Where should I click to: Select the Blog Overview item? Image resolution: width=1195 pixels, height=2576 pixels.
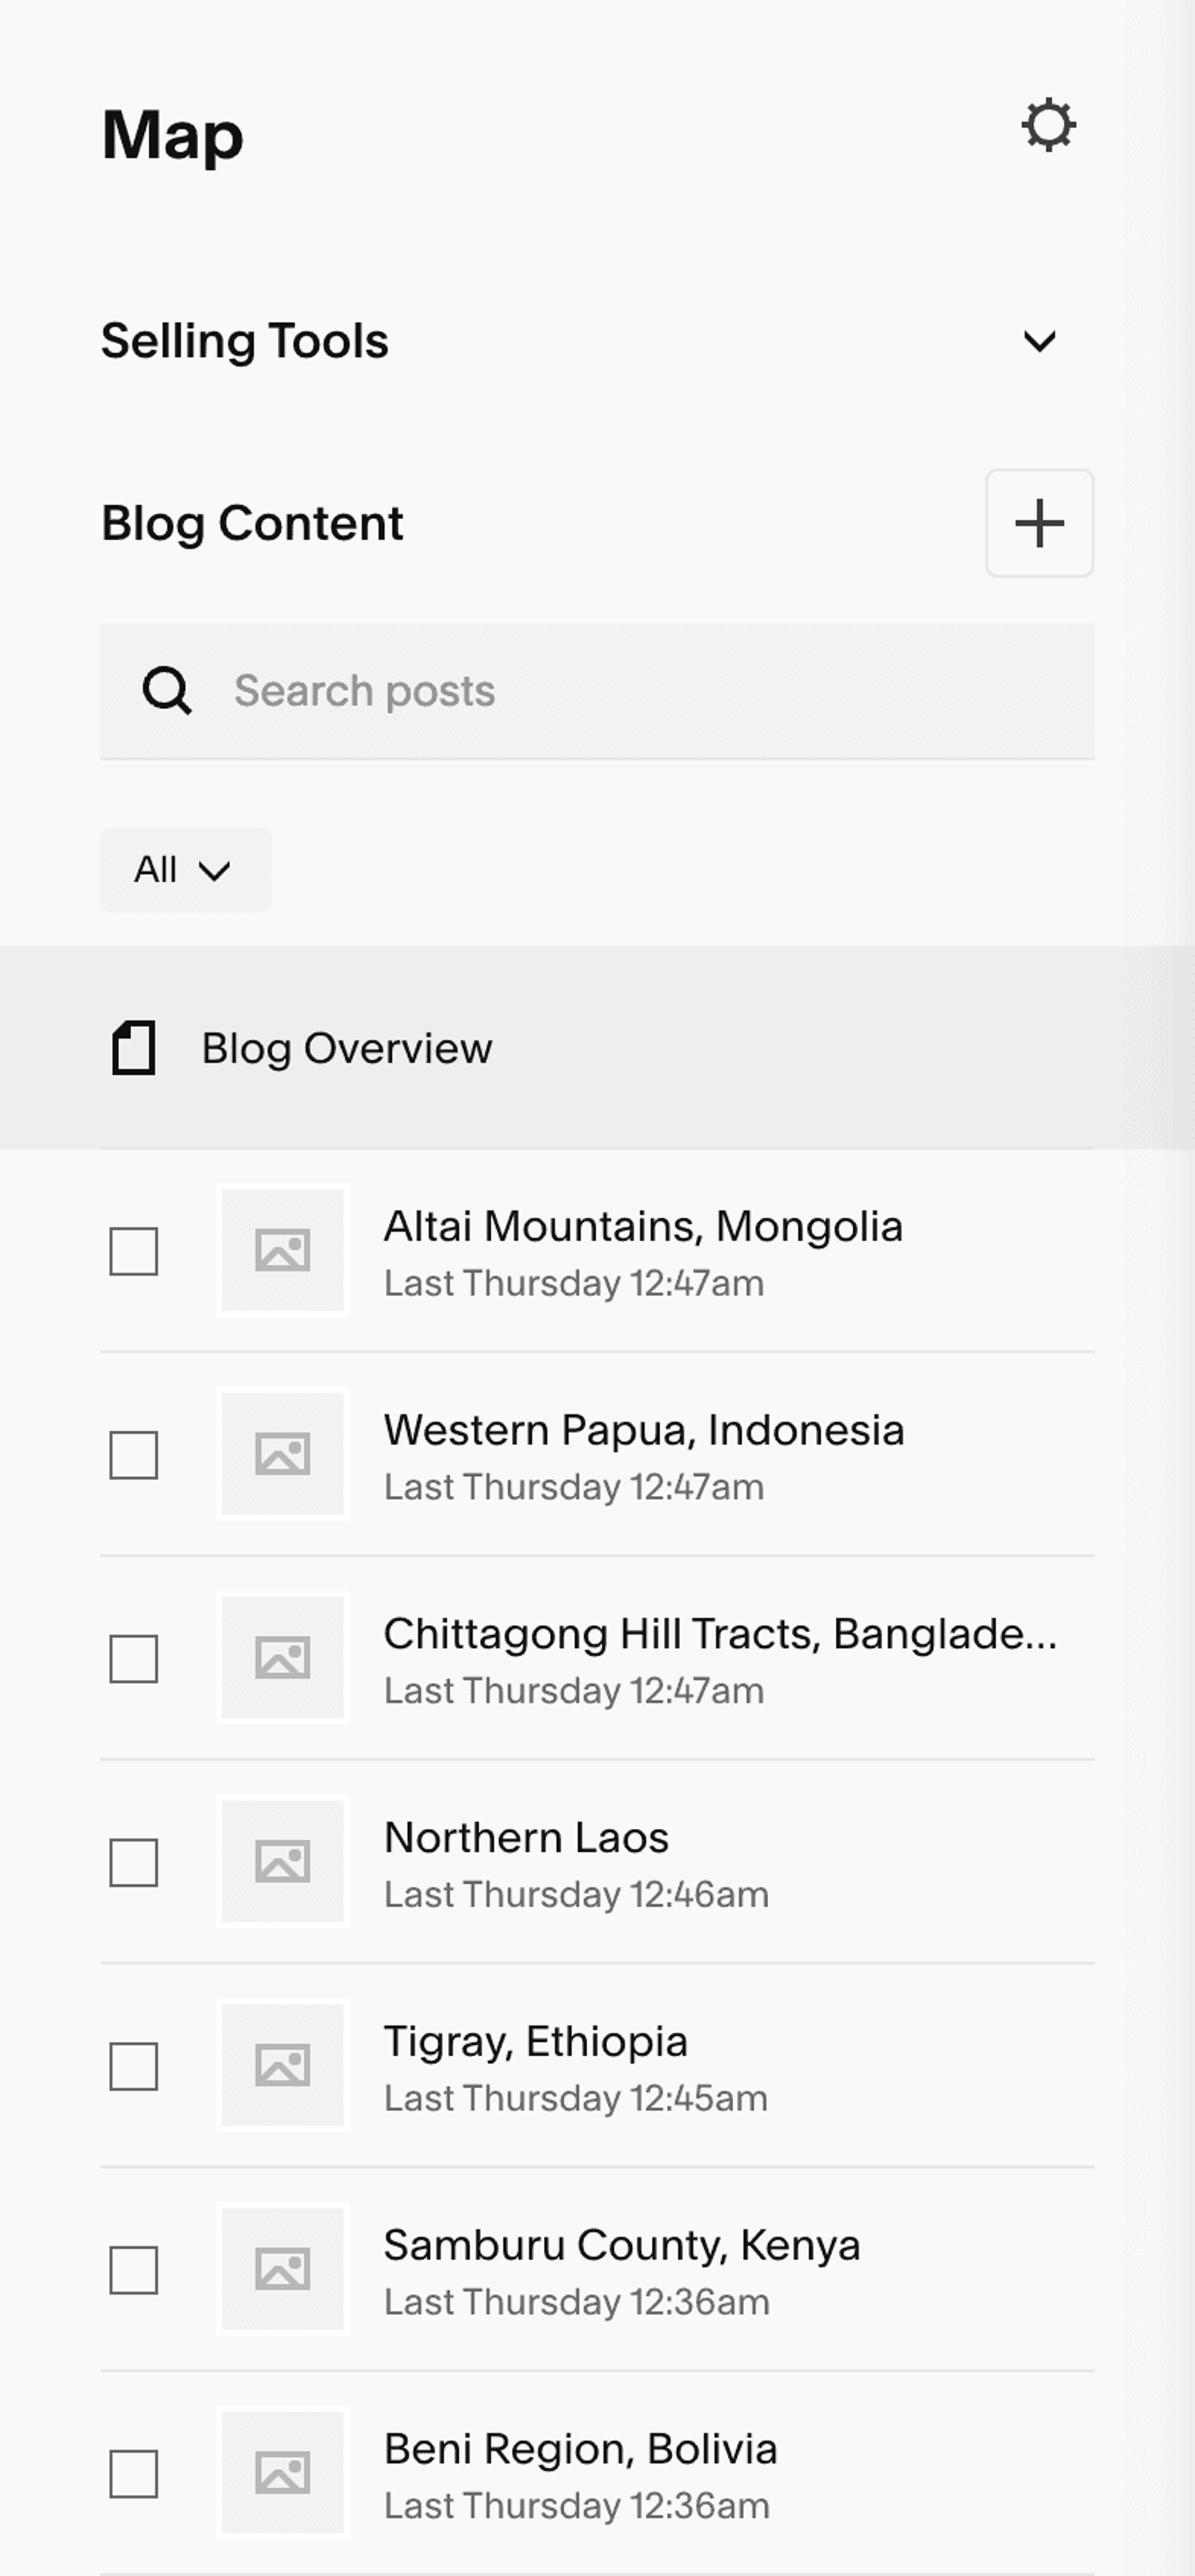597,1047
